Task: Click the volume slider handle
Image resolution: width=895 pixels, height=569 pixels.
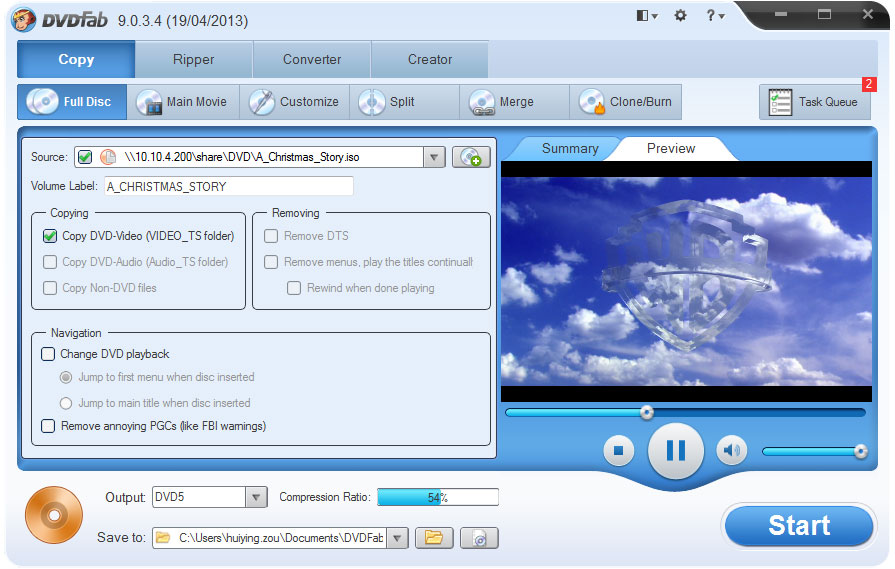Action: click(x=860, y=451)
